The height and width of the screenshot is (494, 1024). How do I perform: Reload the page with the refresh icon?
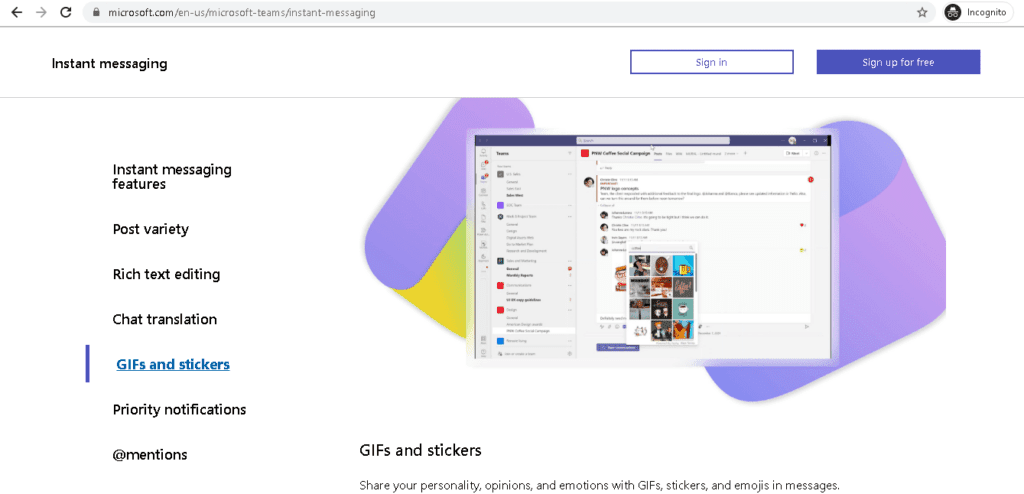pos(65,12)
